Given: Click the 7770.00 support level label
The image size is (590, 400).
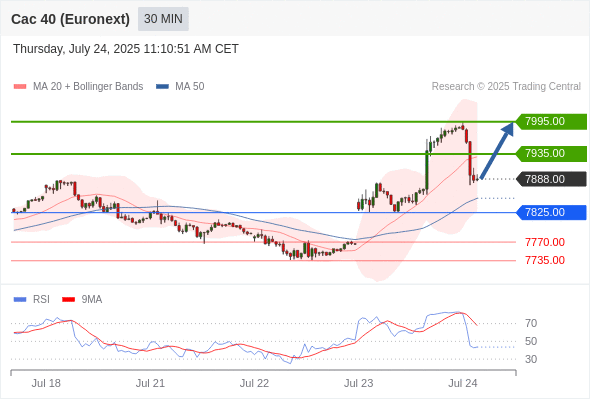Looking at the screenshot, I should click(x=545, y=242).
